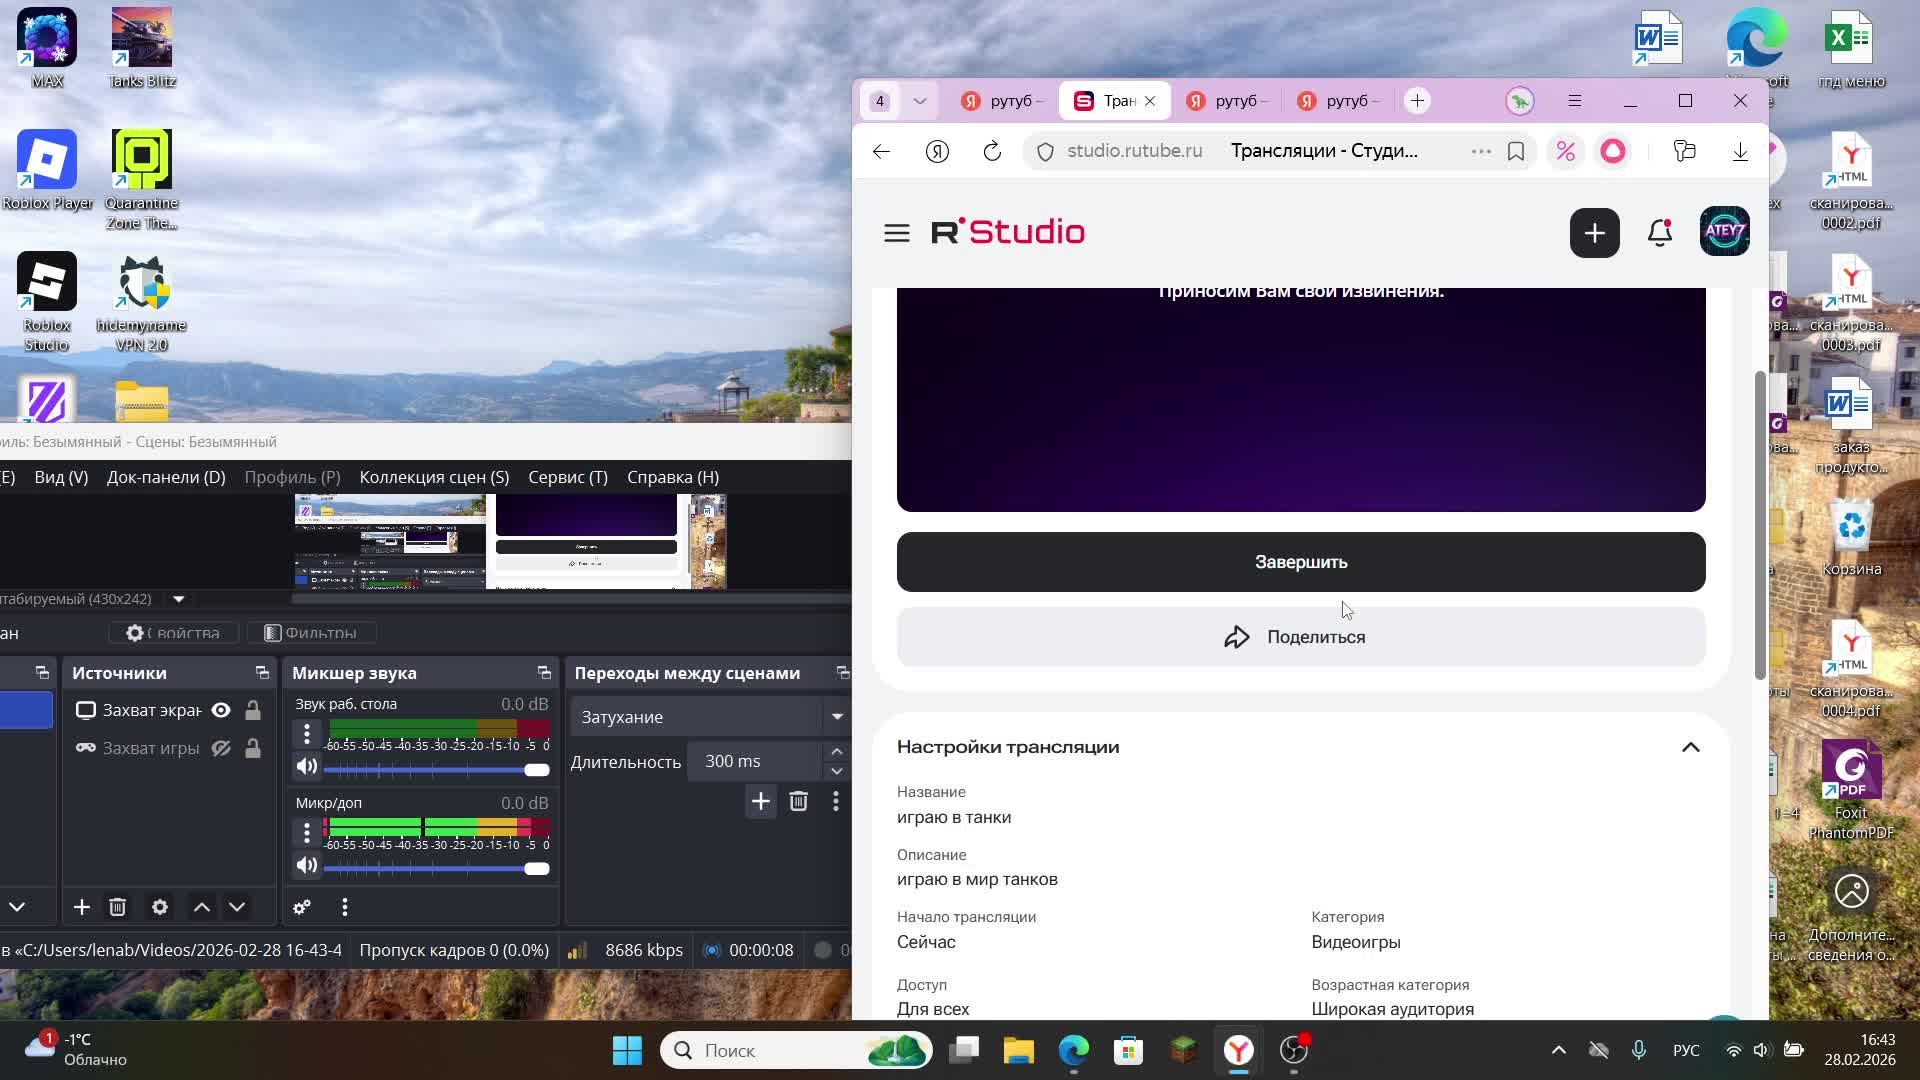Delete the selected source with the trash icon in Sources
Viewport: 1920px width, 1080px height.
click(117, 907)
